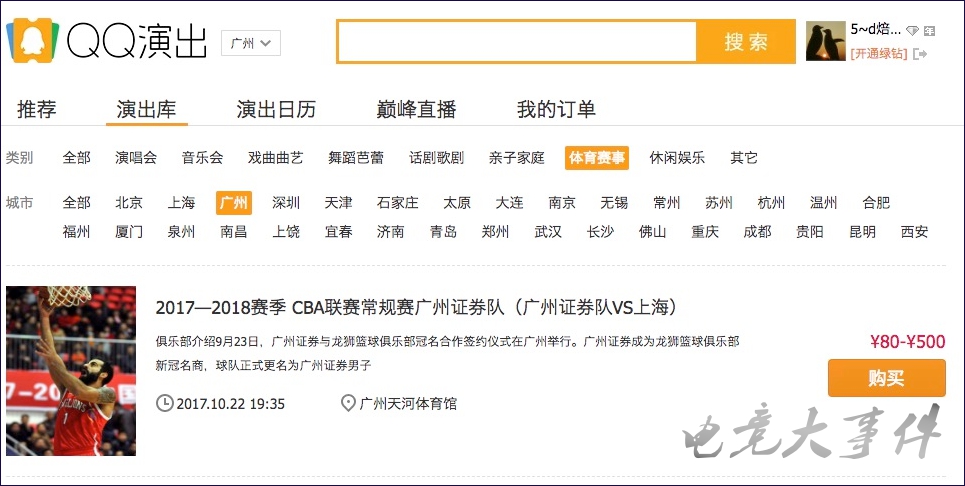Filter by 舞蹈芭蕾 category
This screenshot has width=965, height=486.
356,157
